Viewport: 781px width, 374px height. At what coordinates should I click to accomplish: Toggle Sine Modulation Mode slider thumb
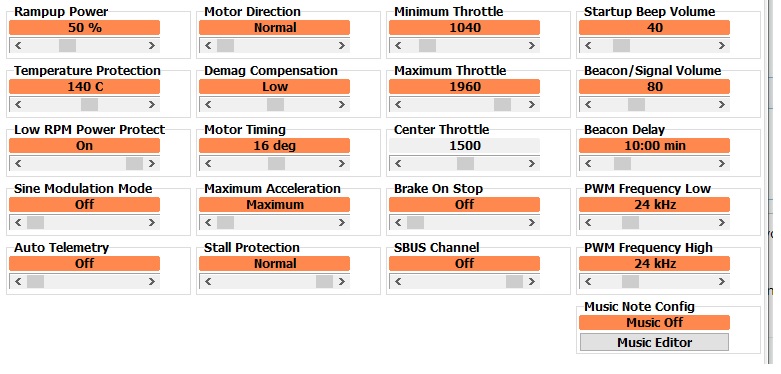pos(35,223)
